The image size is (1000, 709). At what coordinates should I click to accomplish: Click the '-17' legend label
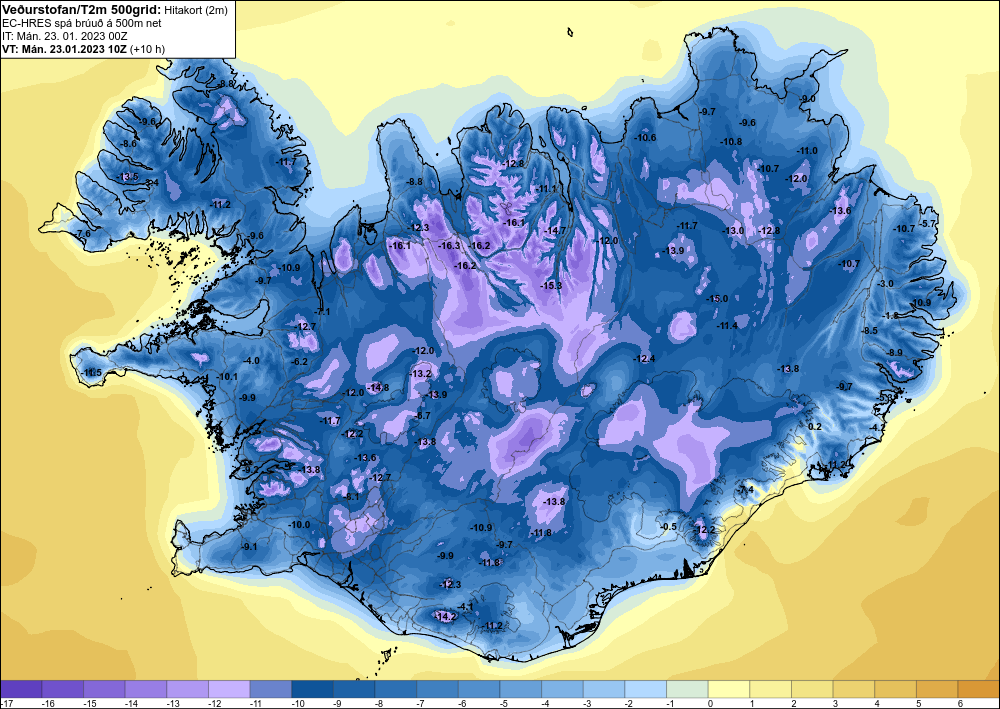pos(7,703)
